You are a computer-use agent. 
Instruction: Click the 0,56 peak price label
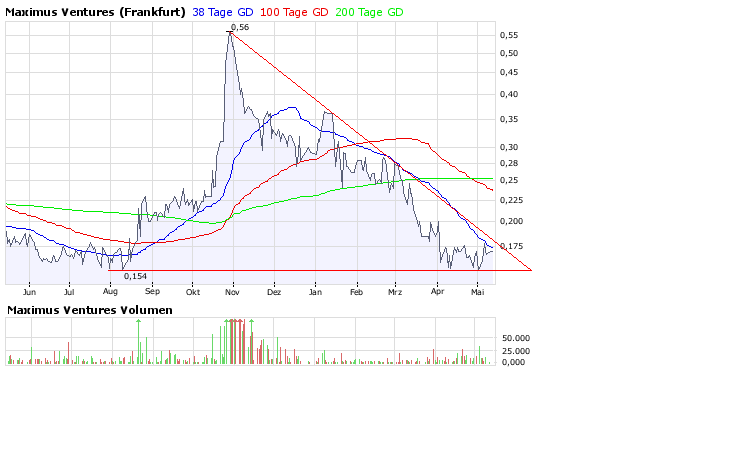click(240, 27)
